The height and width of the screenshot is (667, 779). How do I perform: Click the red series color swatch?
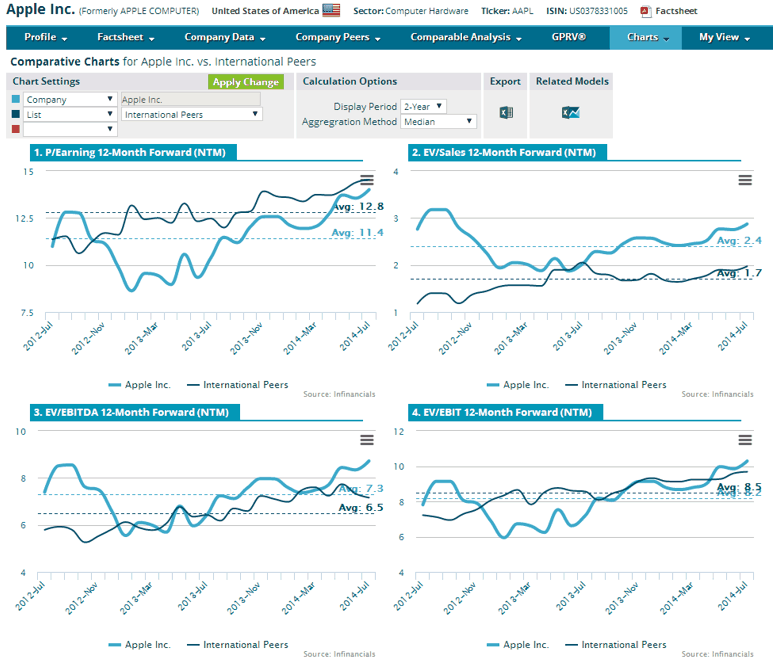coord(15,129)
